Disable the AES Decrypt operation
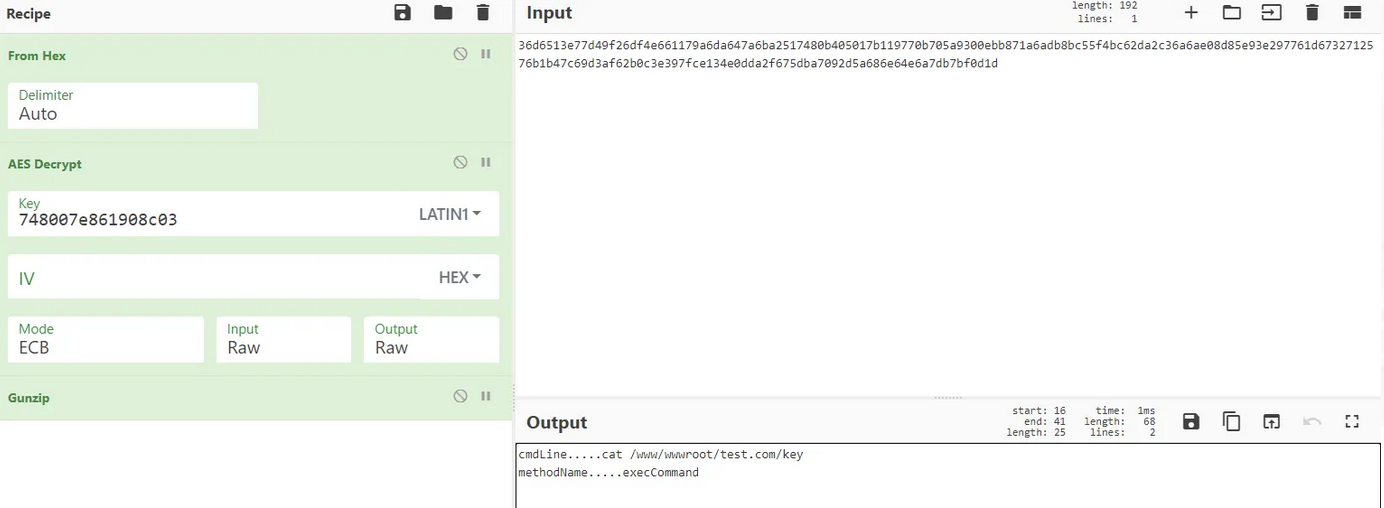This screenshot has width=1384, height=508. click(460, 162)
